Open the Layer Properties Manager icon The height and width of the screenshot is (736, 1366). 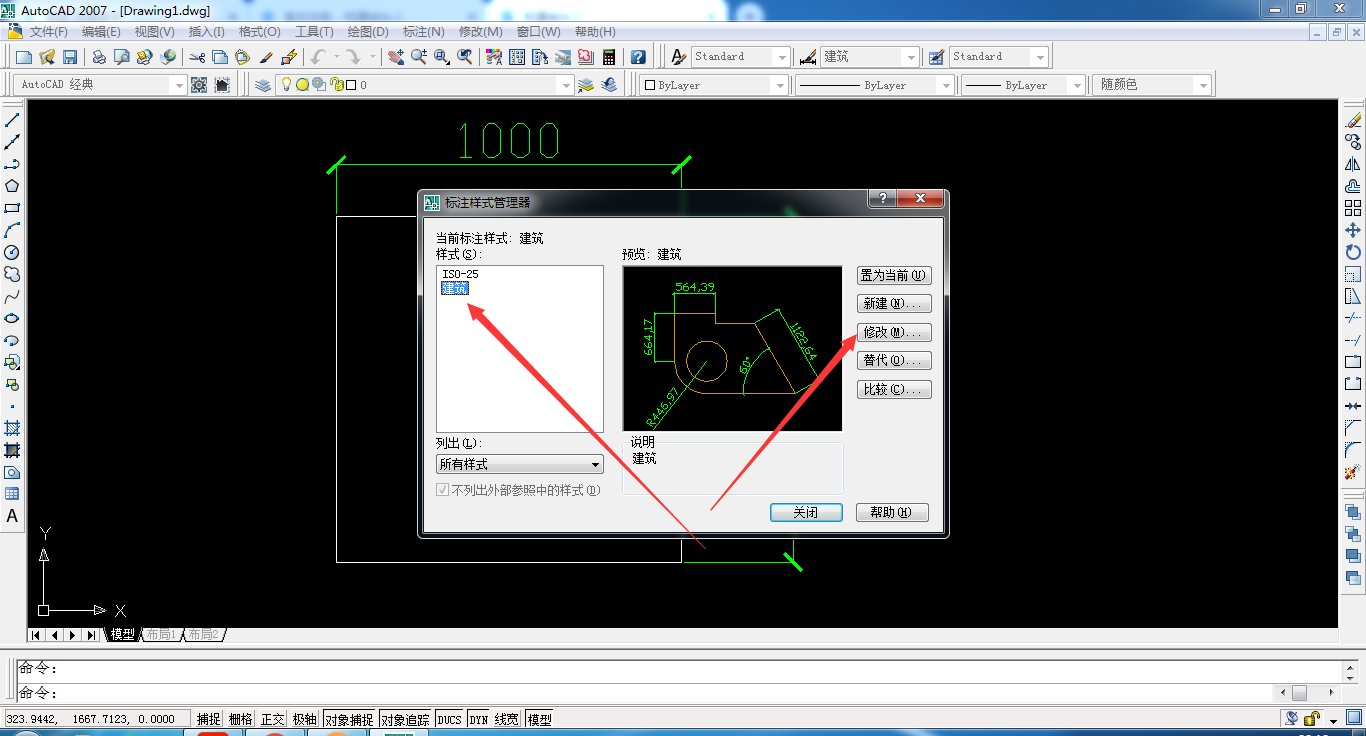(x=265, y=83)
